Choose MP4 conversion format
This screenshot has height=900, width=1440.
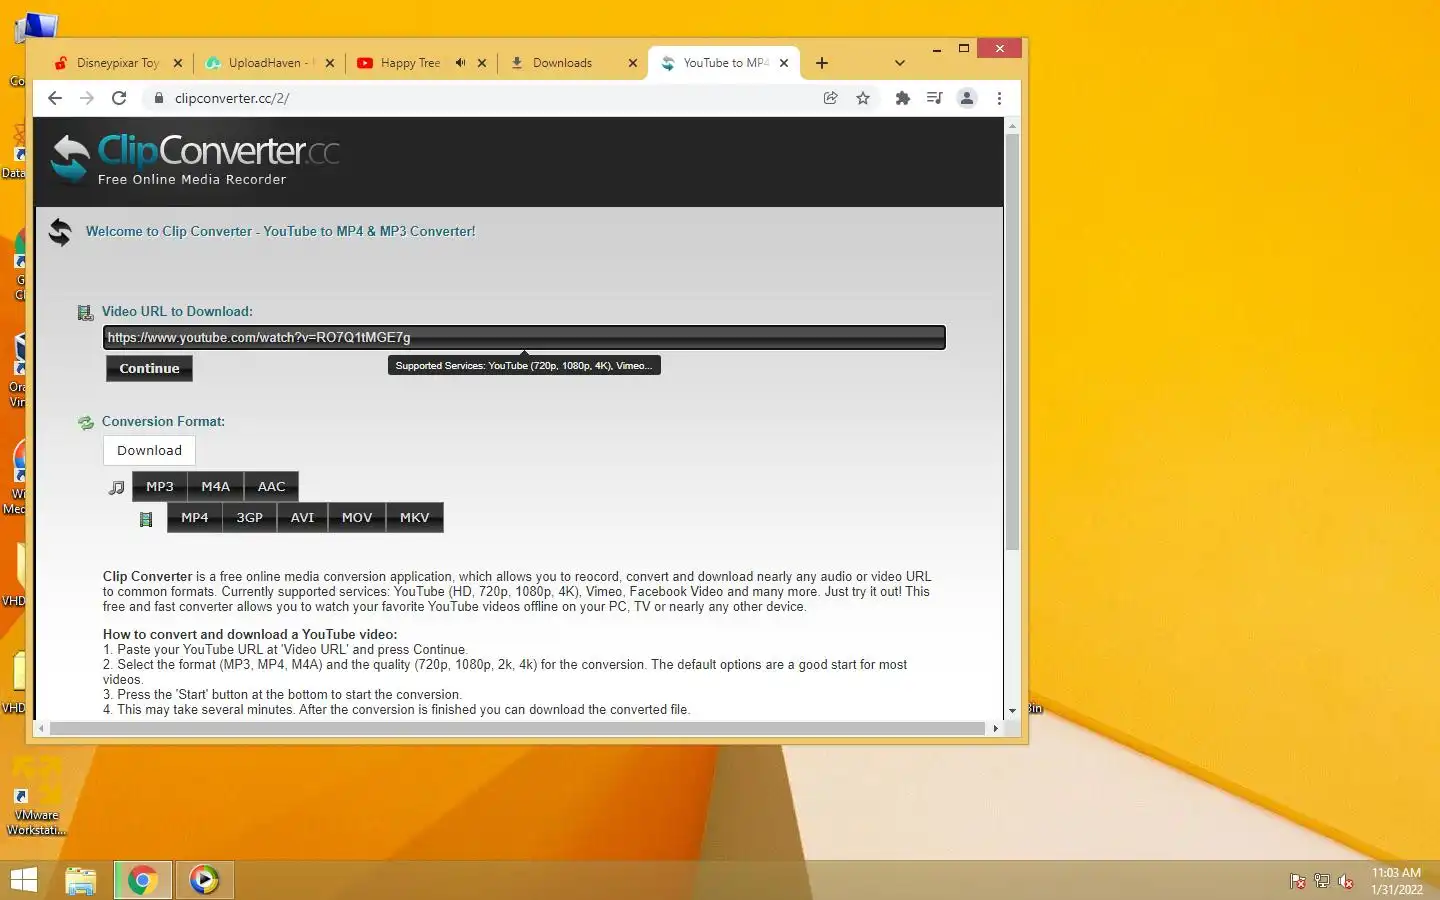coord(195,518)
